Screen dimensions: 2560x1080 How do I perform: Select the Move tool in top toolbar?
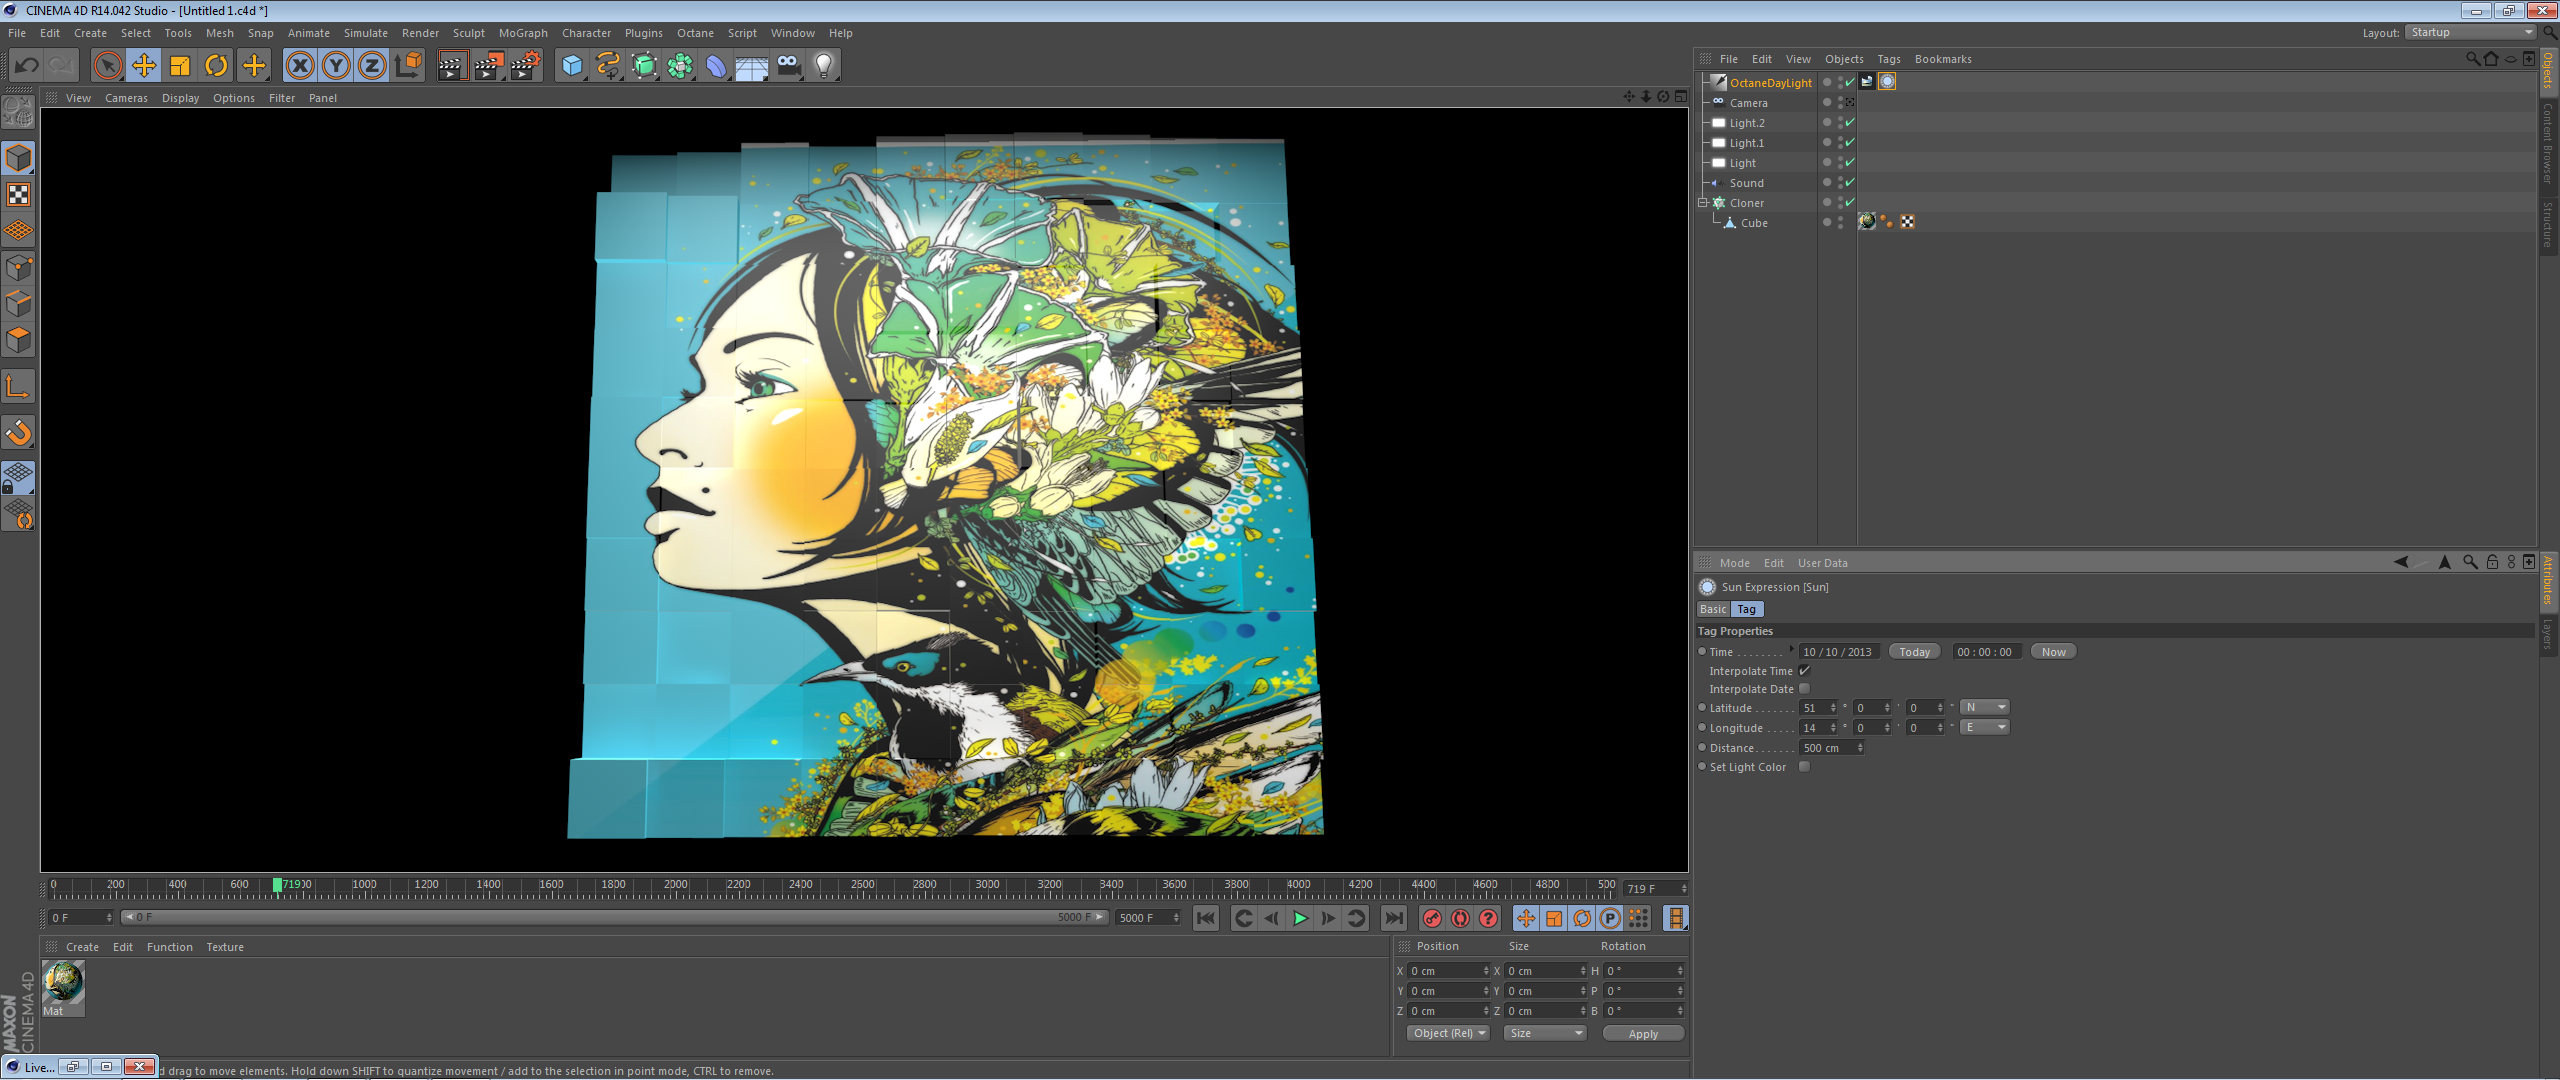point(144,66)
